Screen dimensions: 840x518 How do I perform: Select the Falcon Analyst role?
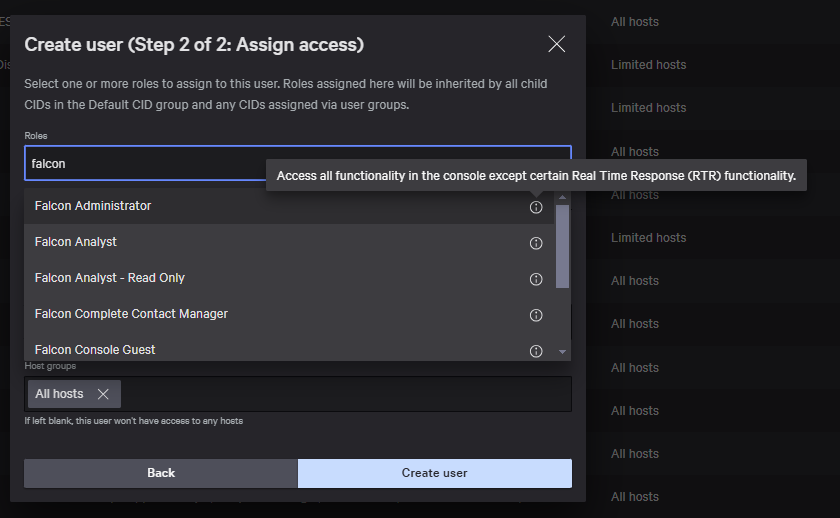[289, 242]
